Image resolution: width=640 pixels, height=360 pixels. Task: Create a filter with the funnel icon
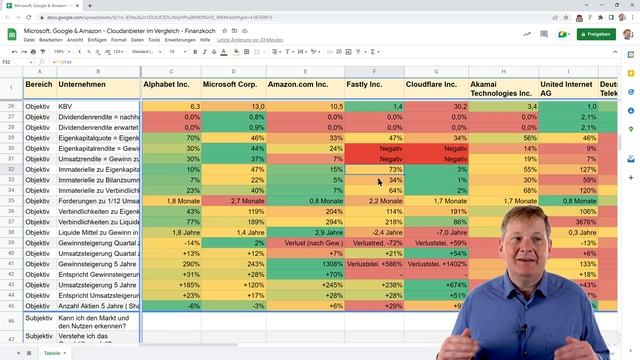click(358, 52)
